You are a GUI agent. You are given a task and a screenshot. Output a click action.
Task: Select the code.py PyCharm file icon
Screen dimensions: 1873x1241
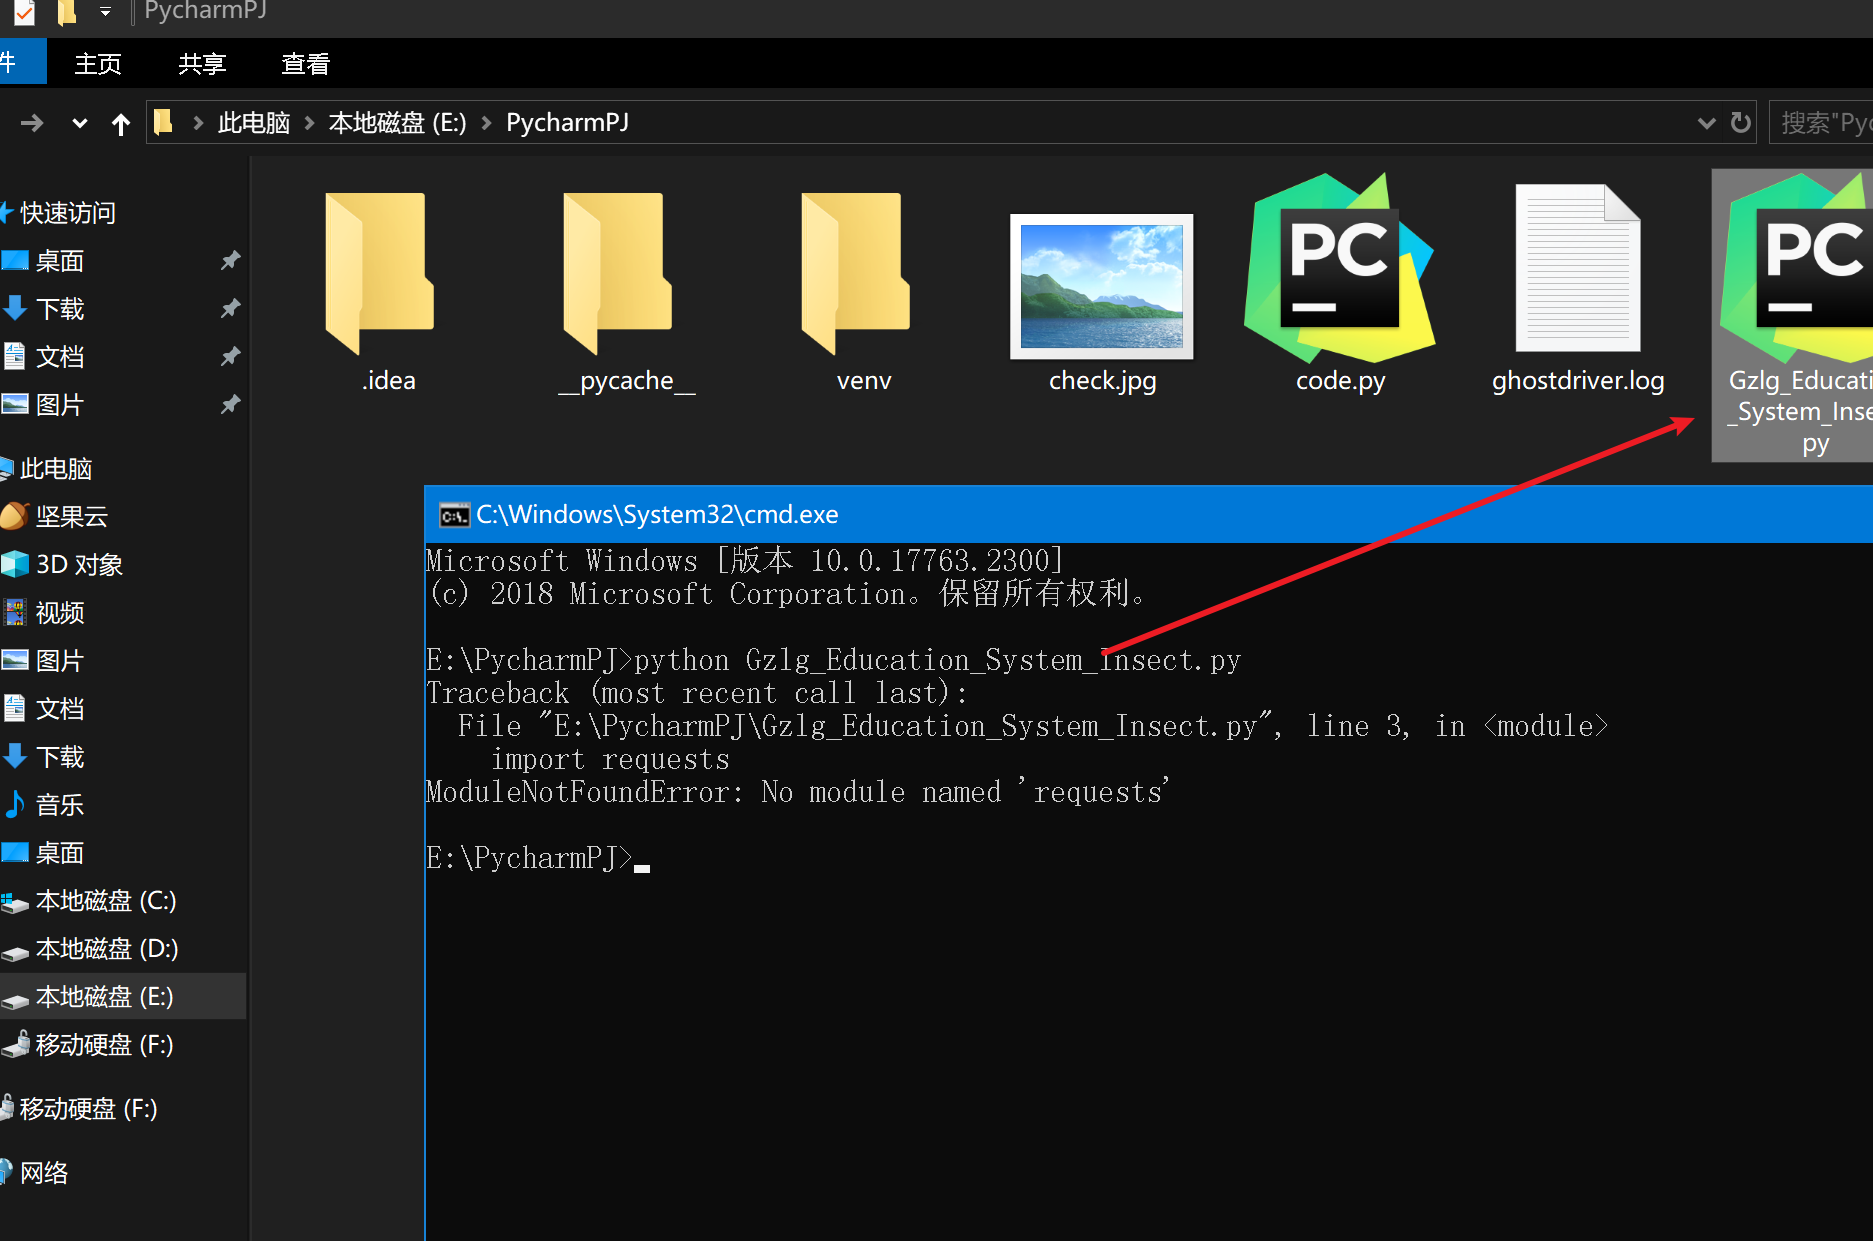[1340, 268]
